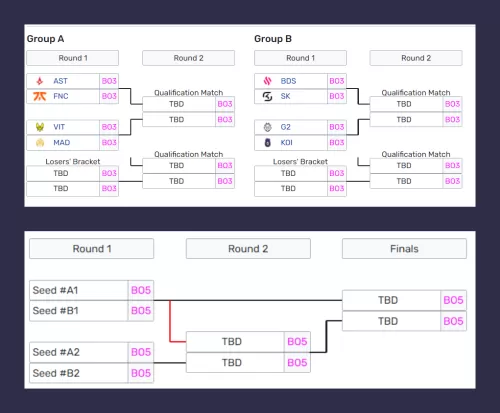Open the Seed #A1 bracket slot

tap(79, 290)
